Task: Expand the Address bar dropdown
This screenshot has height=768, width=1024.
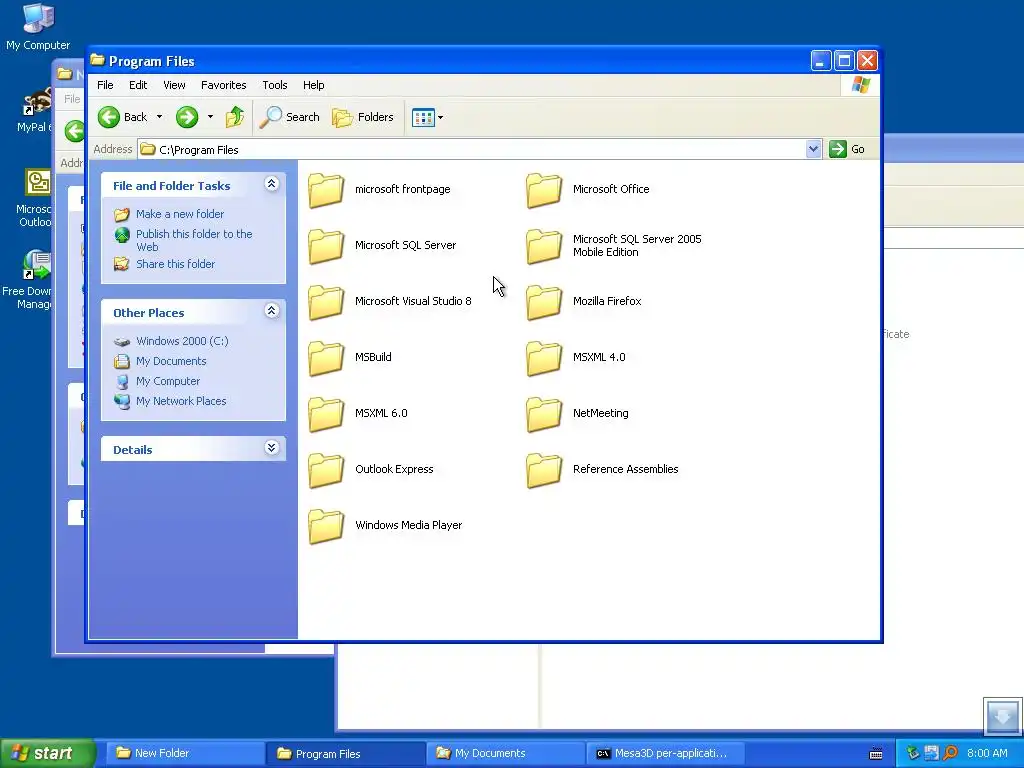Action: (813, 150)
